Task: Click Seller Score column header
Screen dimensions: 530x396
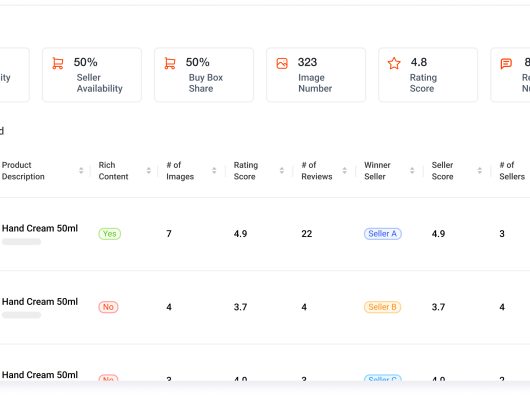Action: (442, 171)
